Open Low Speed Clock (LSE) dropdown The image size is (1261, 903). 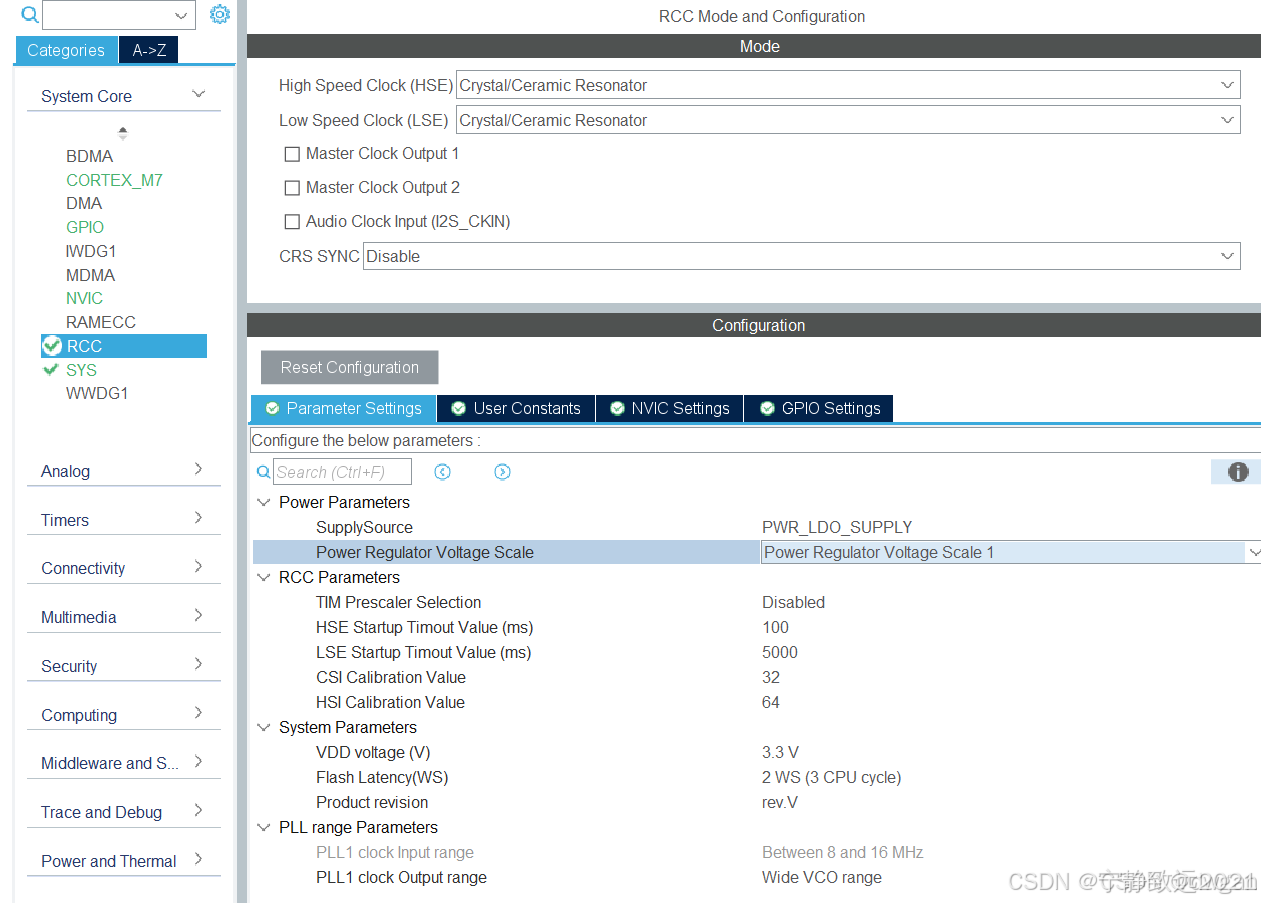click(848, 120)
